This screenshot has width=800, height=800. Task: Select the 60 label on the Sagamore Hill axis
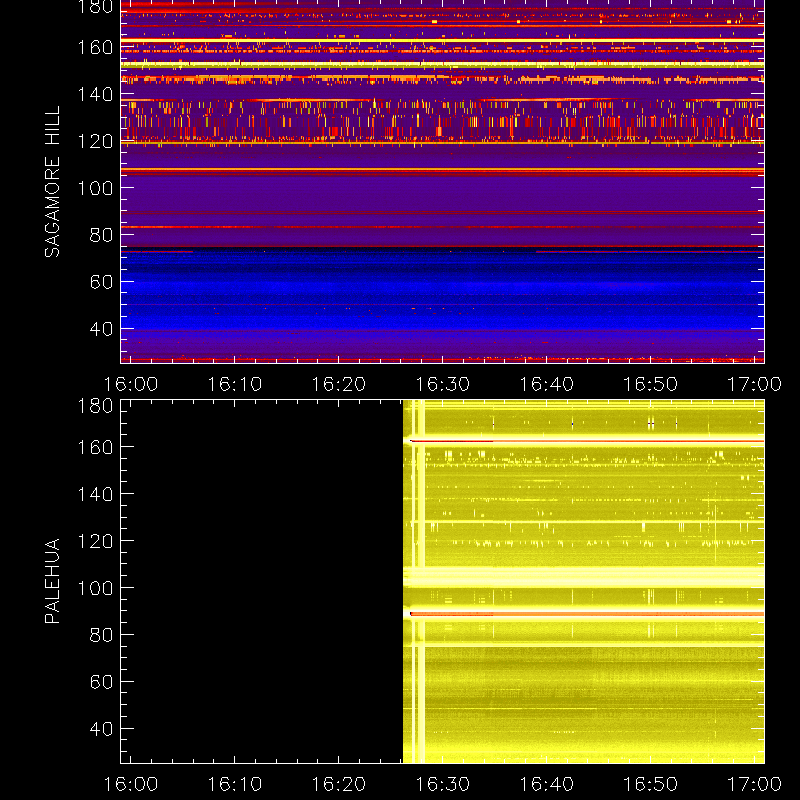[101, 282]
